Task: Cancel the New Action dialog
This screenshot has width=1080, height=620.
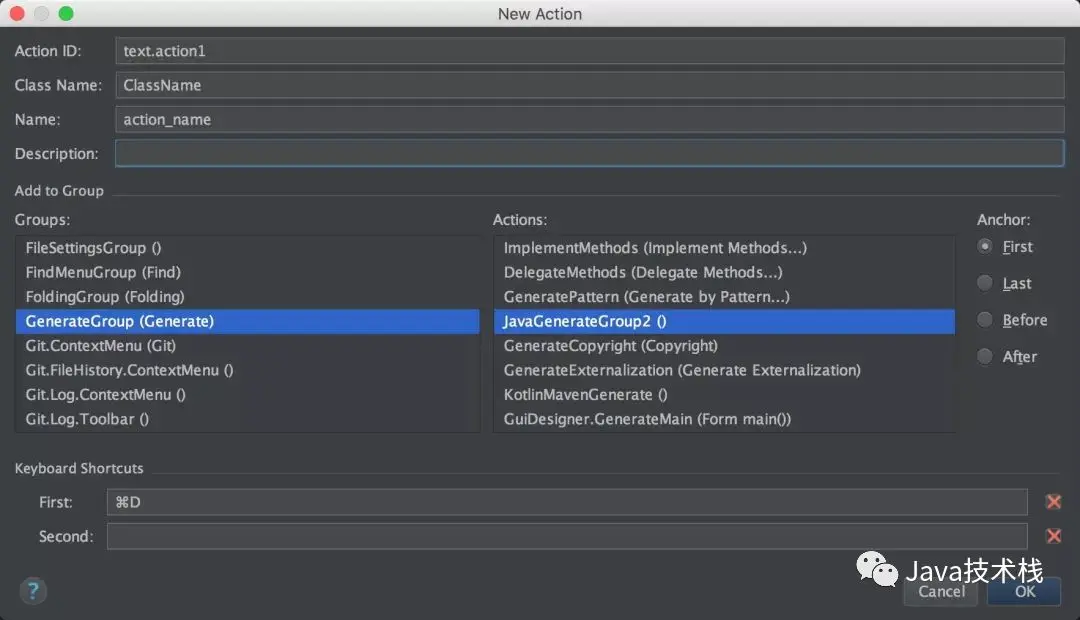Action: coord(941,591)
